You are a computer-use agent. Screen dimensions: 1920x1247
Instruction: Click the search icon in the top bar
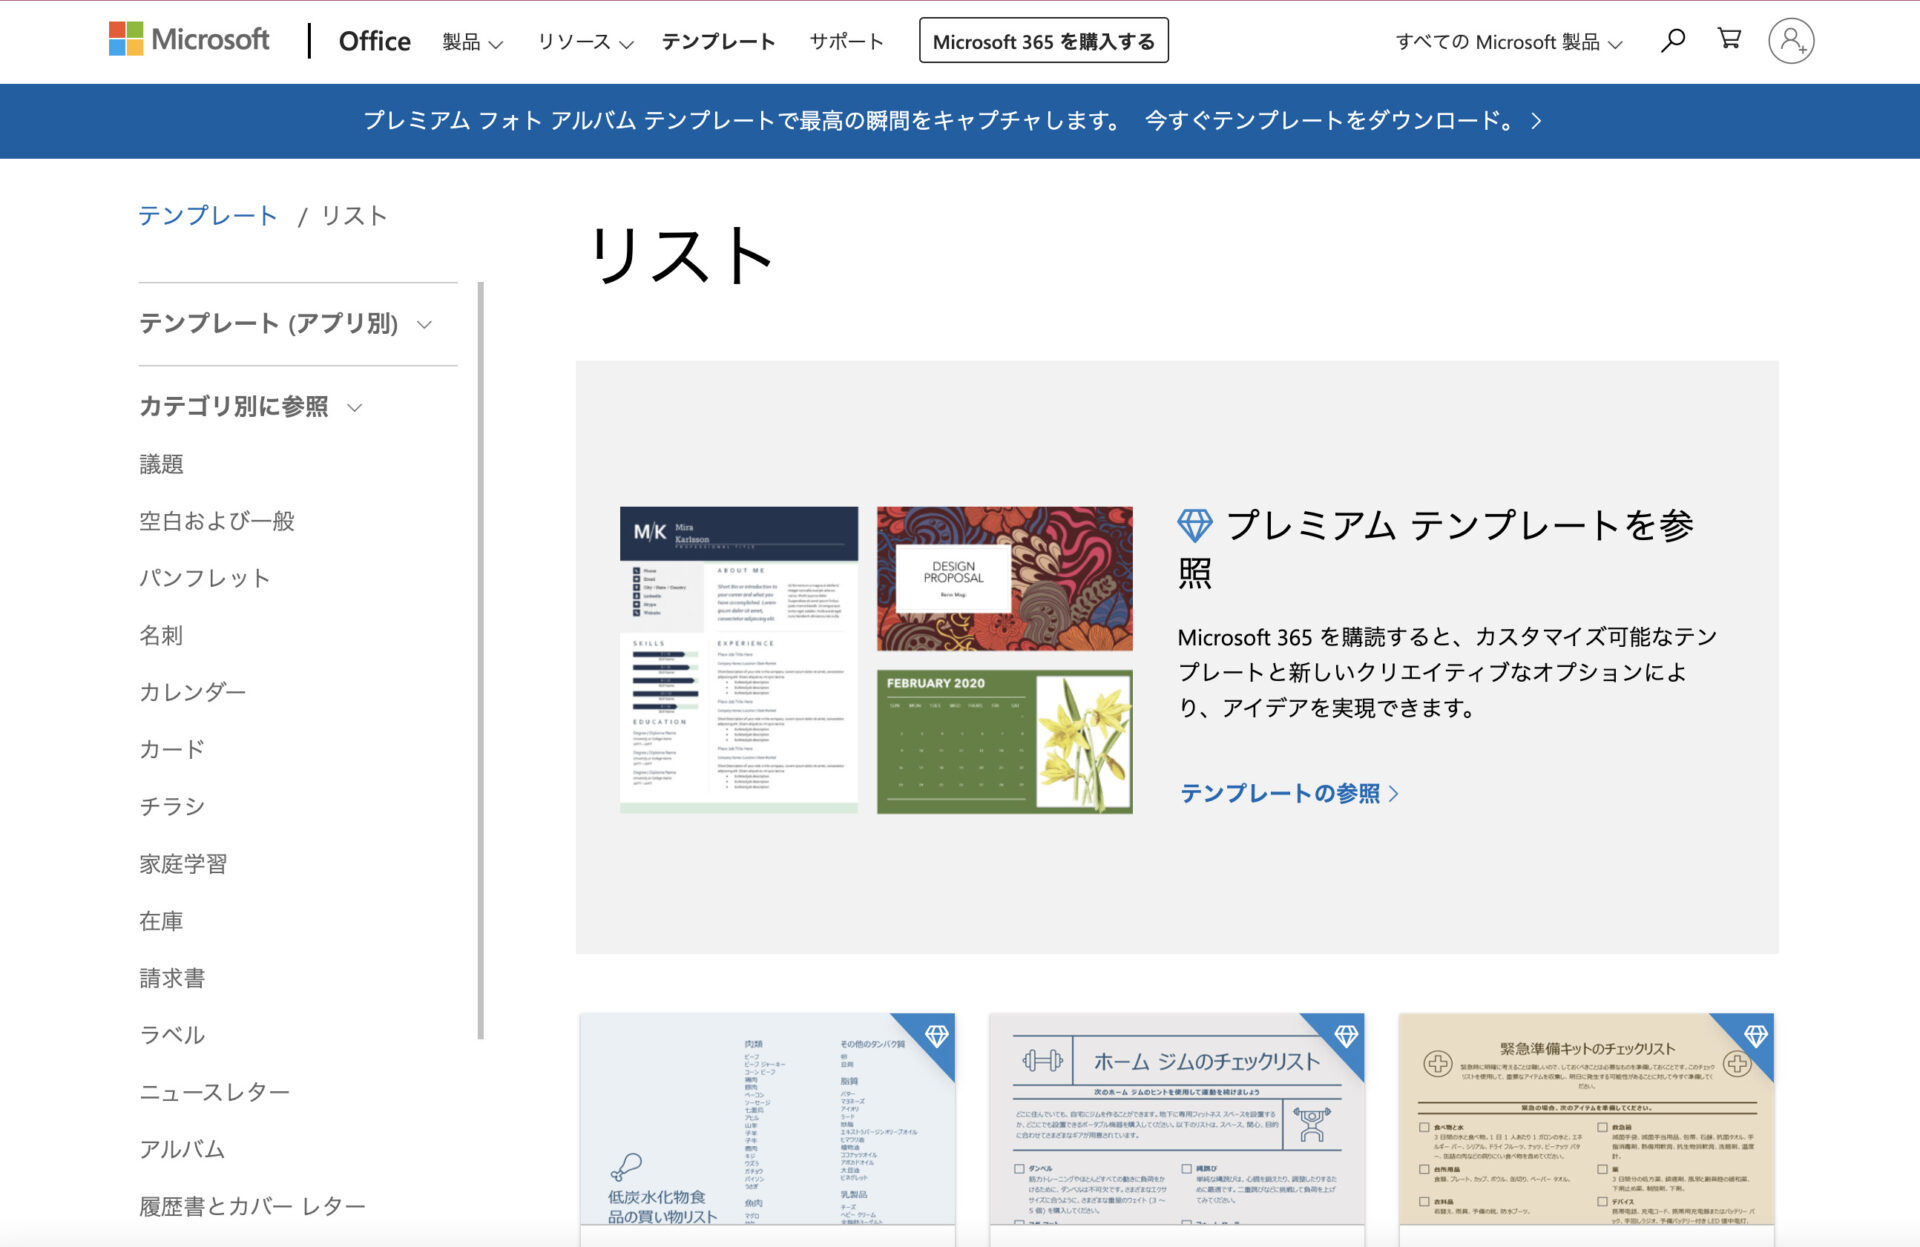pos(1673,40)
